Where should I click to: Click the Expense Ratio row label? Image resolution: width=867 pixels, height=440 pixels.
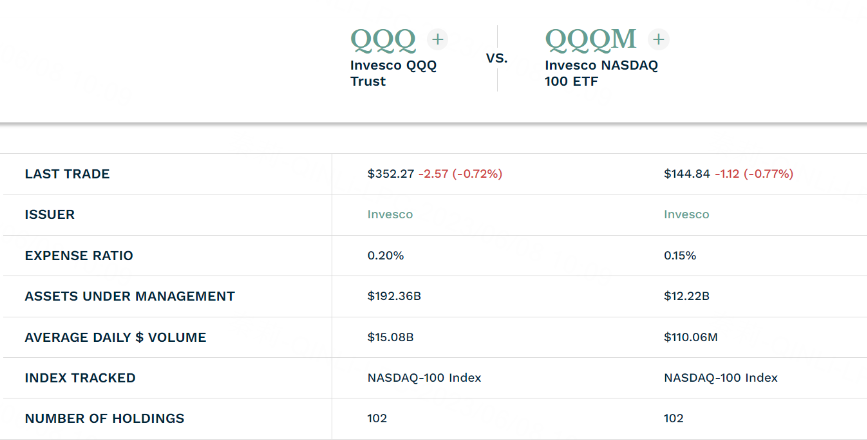(79, 256)
